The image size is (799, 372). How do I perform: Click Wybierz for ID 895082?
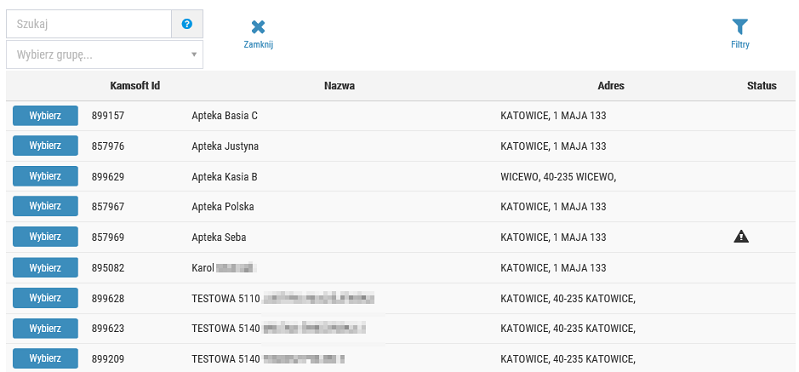(45, 268)
